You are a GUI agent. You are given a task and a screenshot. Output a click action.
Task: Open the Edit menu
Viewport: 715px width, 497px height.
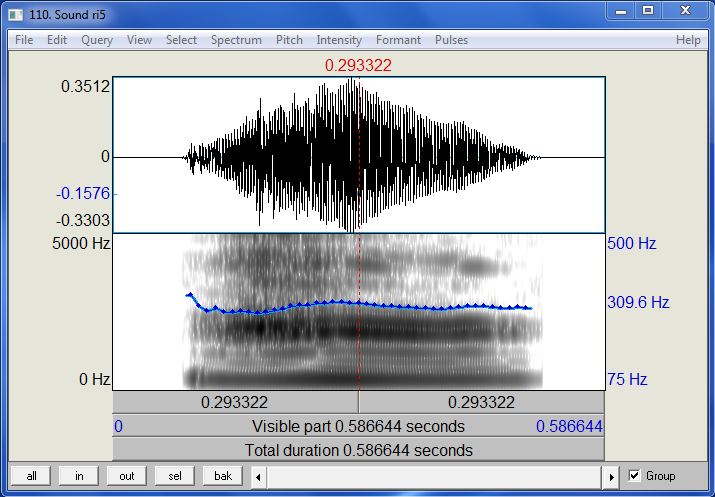point(57,40)
